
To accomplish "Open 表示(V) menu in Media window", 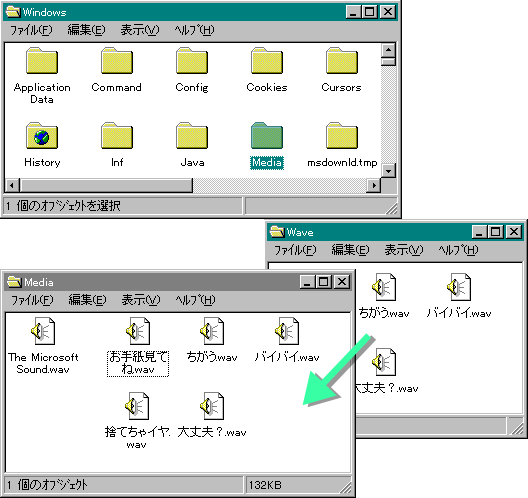I will [x=141, y=300].
